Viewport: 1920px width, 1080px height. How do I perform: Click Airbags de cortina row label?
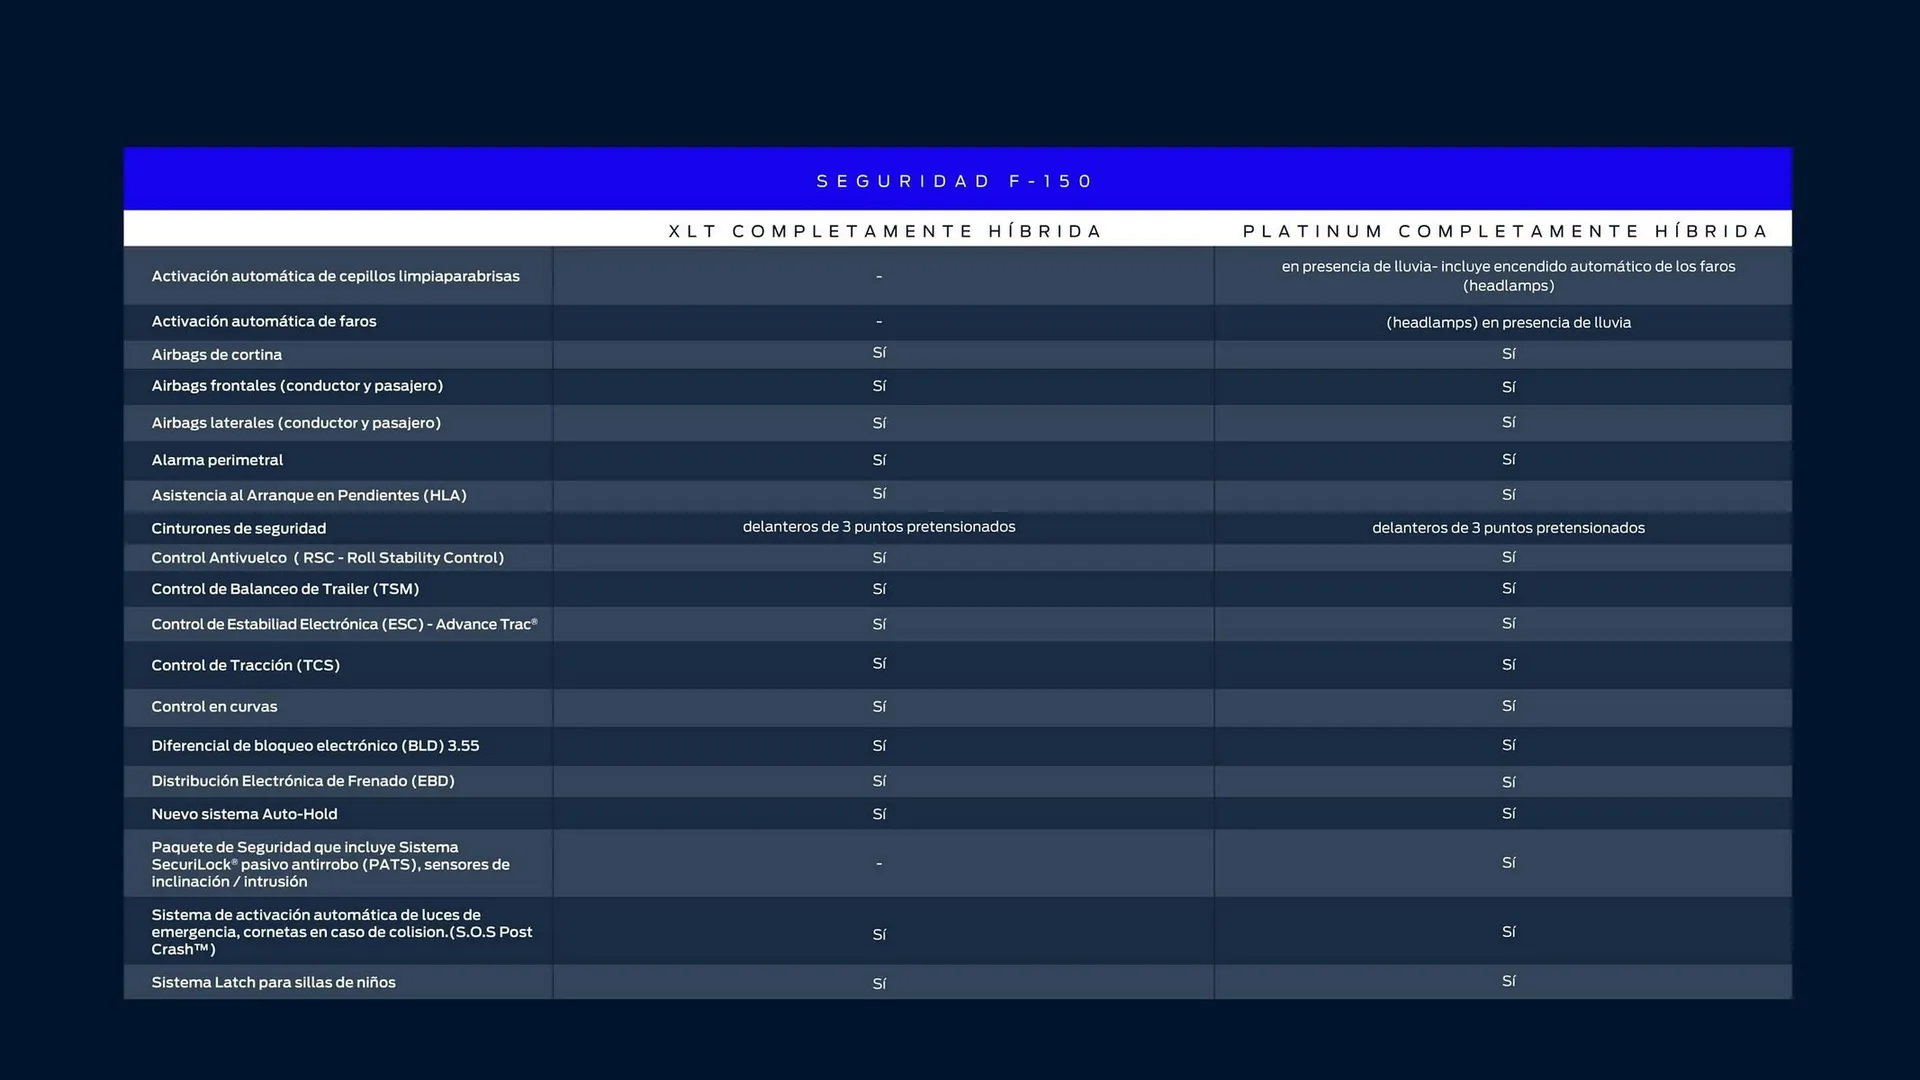[x=216, y=355]
